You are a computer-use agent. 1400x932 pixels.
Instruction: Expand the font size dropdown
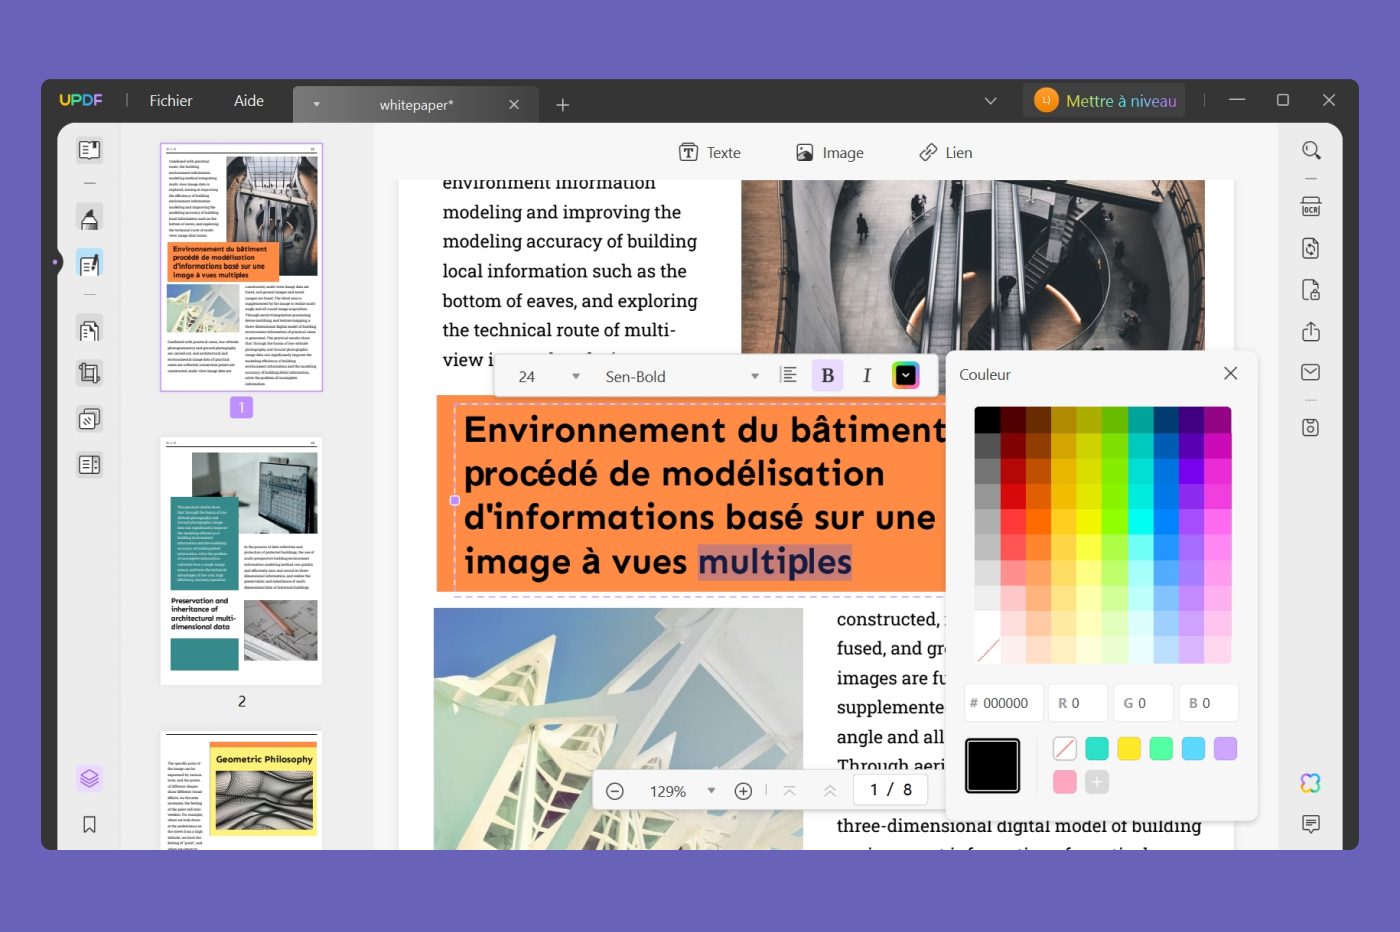pos(576,376)
